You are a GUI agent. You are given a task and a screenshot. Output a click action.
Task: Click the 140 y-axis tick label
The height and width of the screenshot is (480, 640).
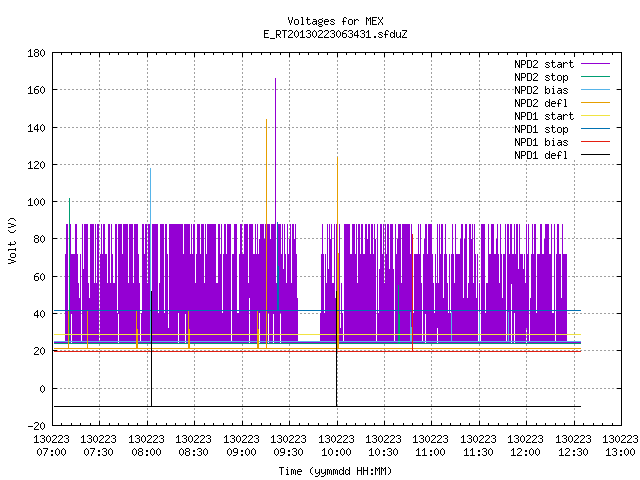(36, 128)
